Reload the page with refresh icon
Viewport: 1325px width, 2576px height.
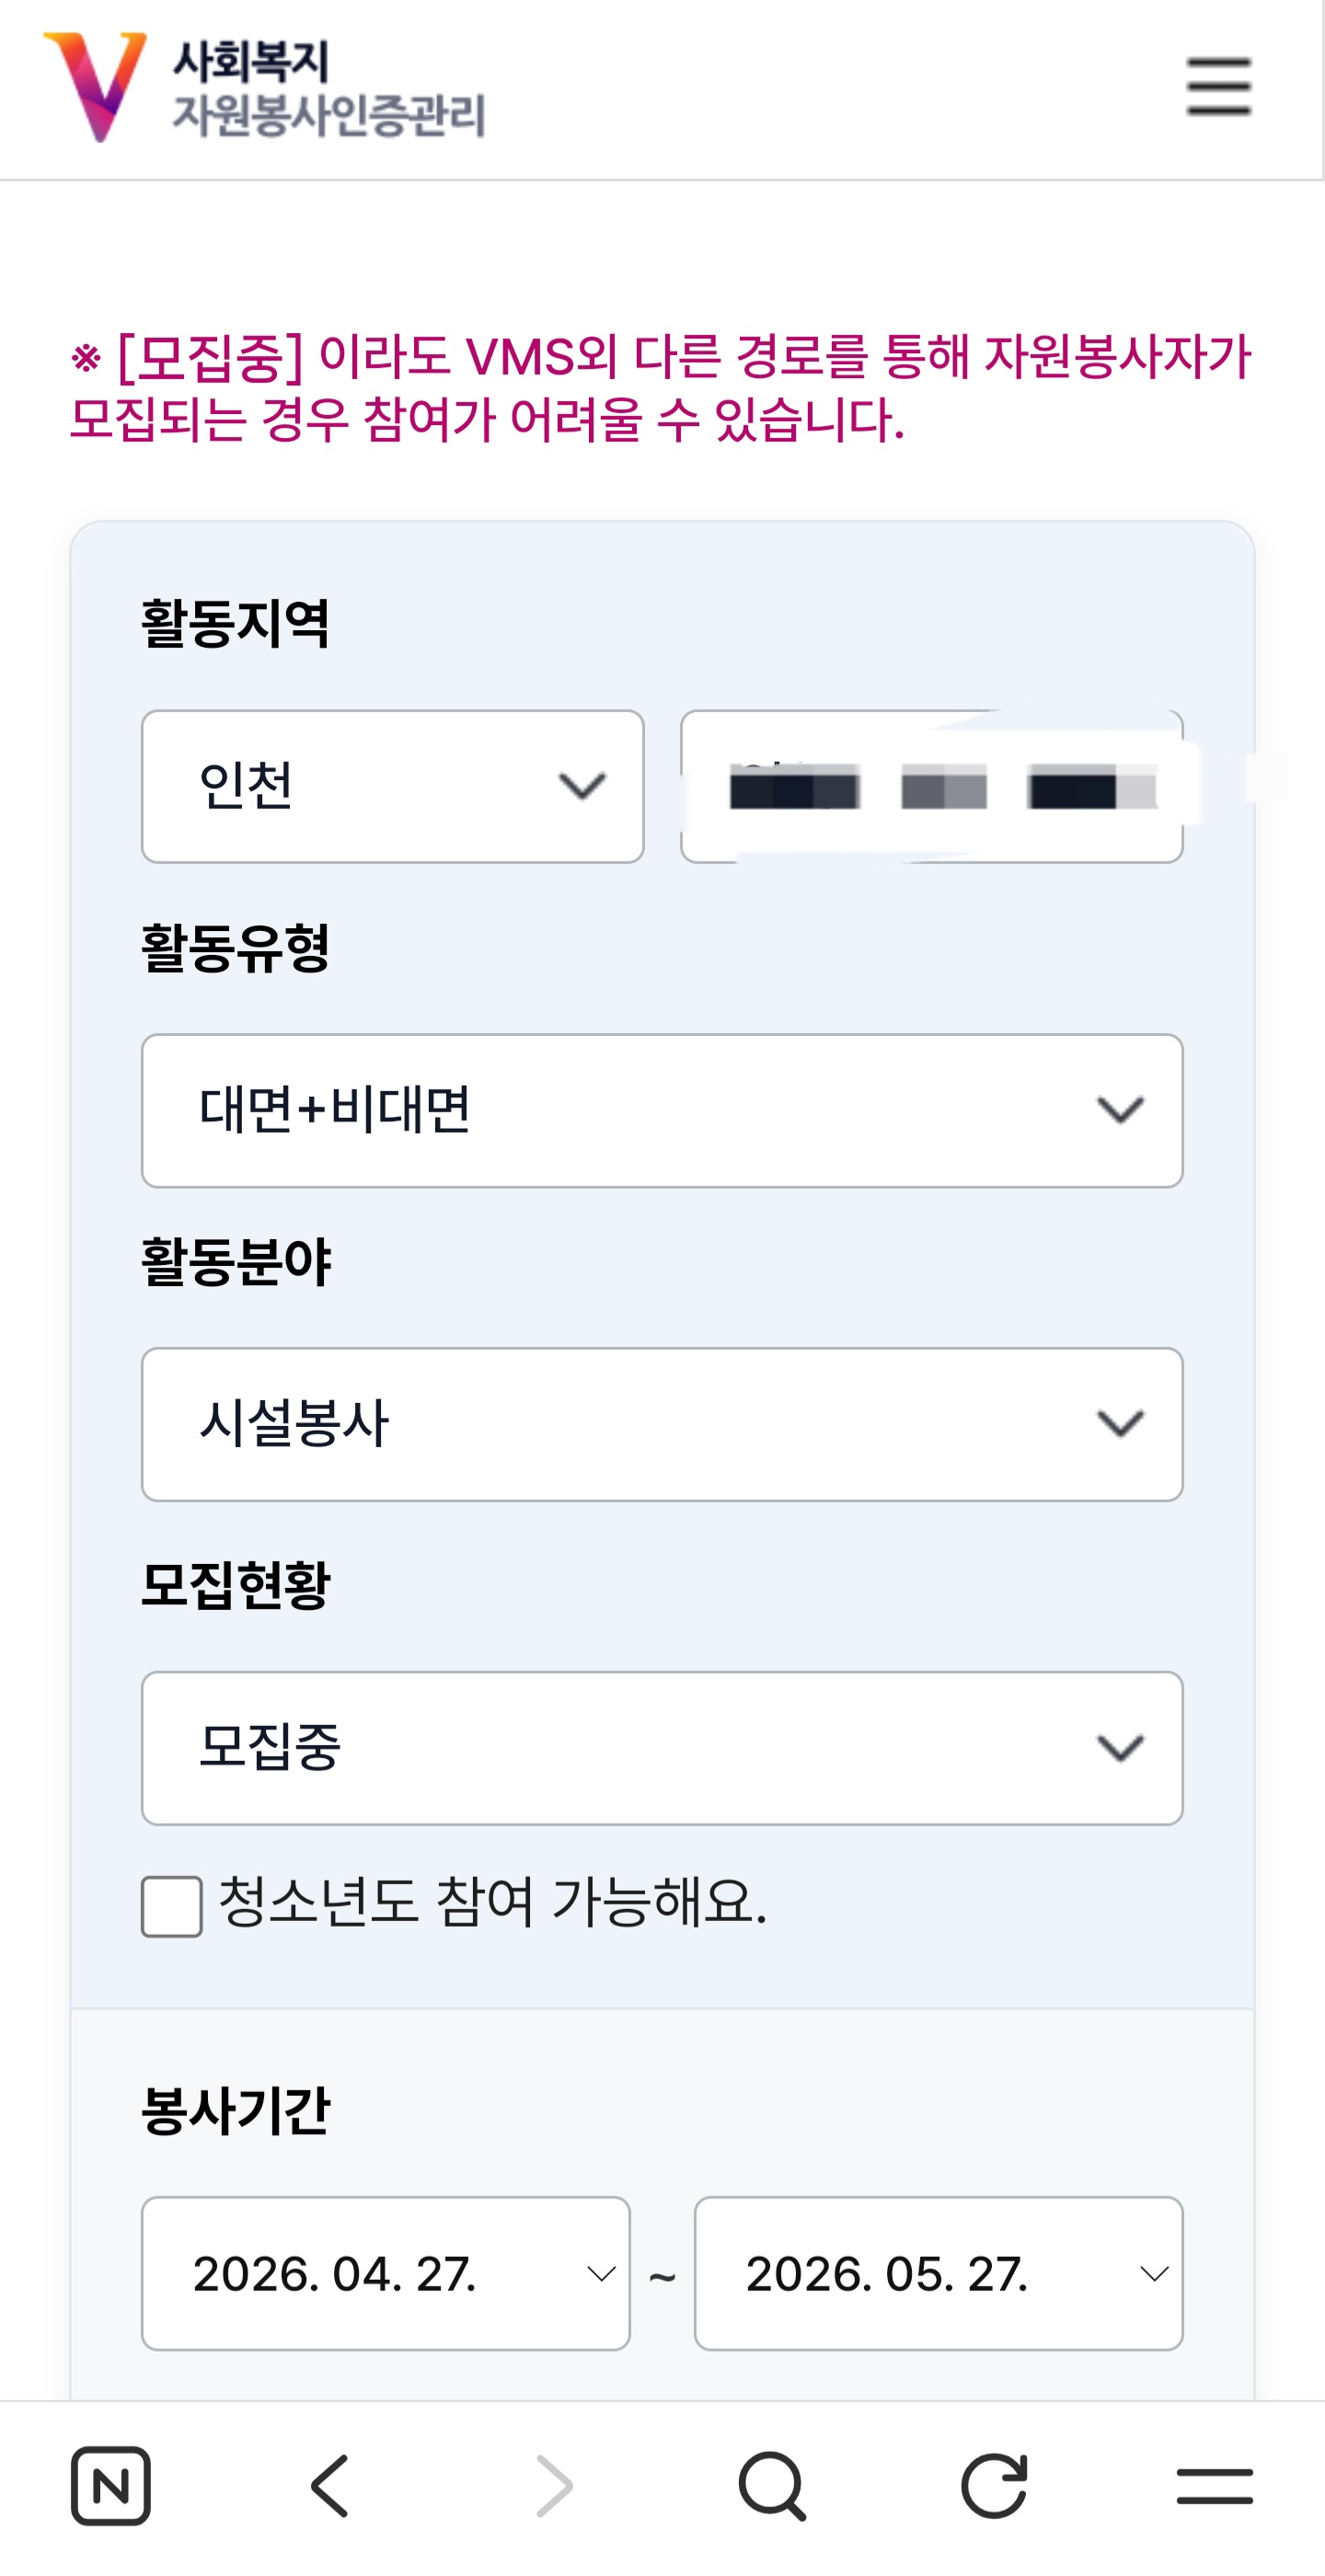tap(994, 2486)
